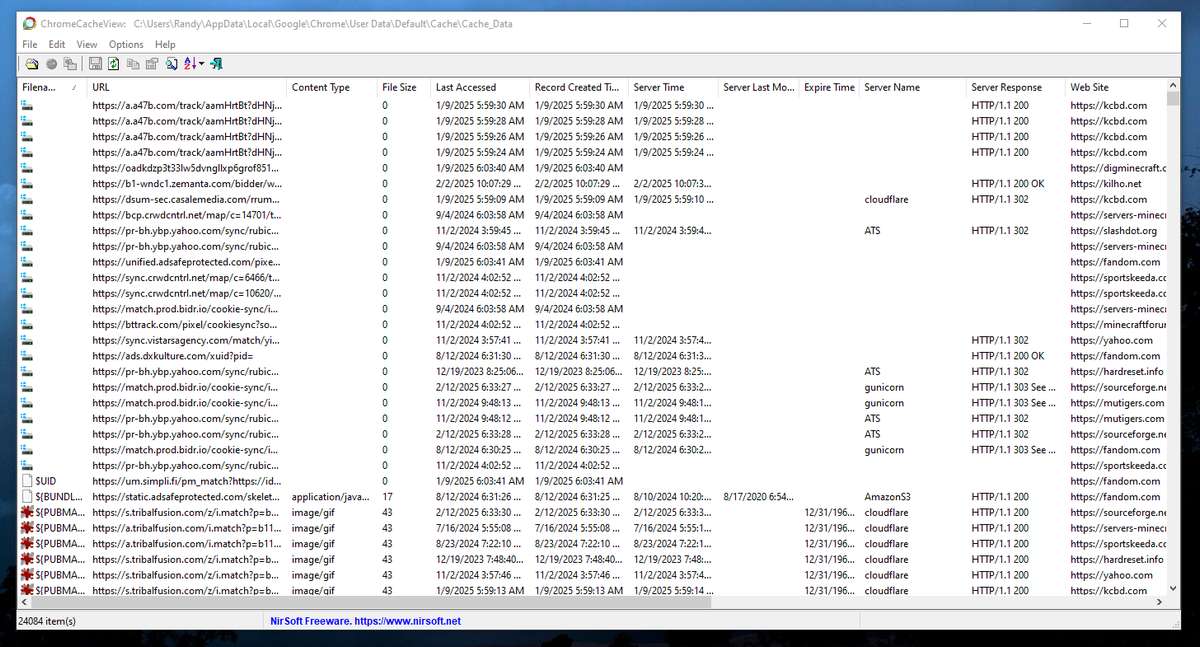The height and width of the screenshot is (647, 1200).
Task: Open the NirSoft Freeware website link
Action: coord(366,621)
